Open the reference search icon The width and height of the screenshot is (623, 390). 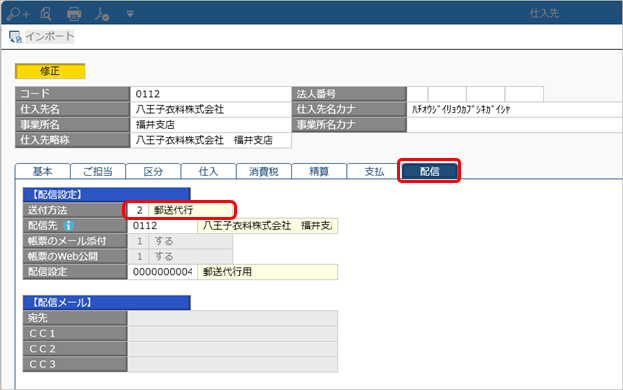coord(46,14)
